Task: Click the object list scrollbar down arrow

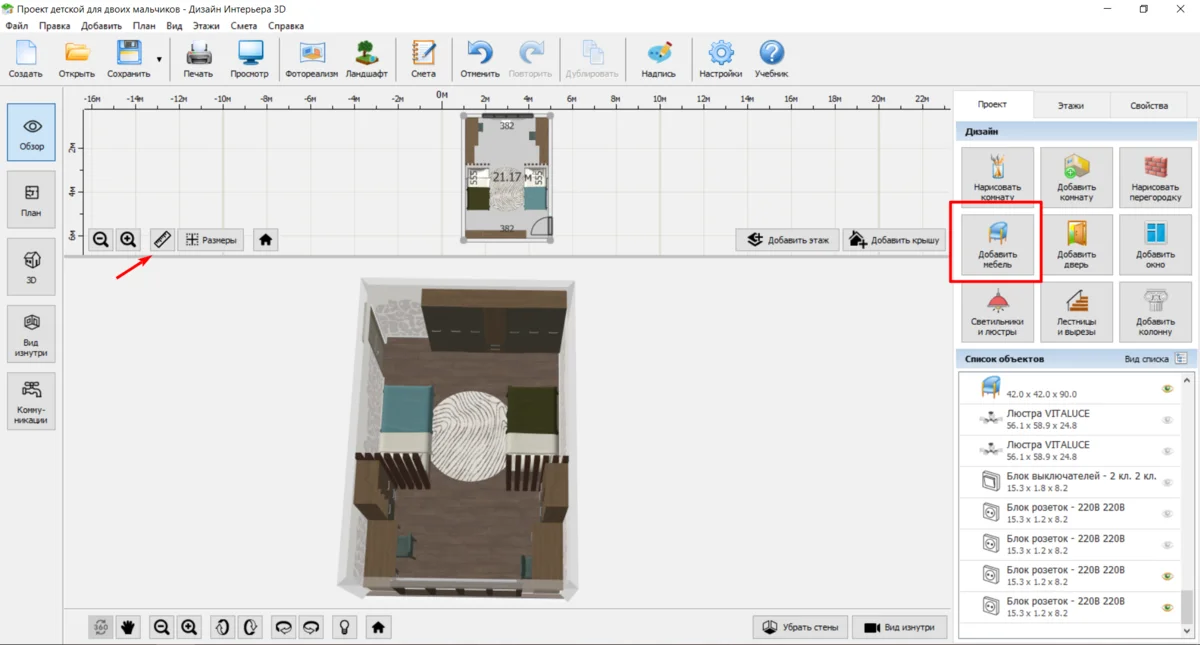Action: (1187, 630)
